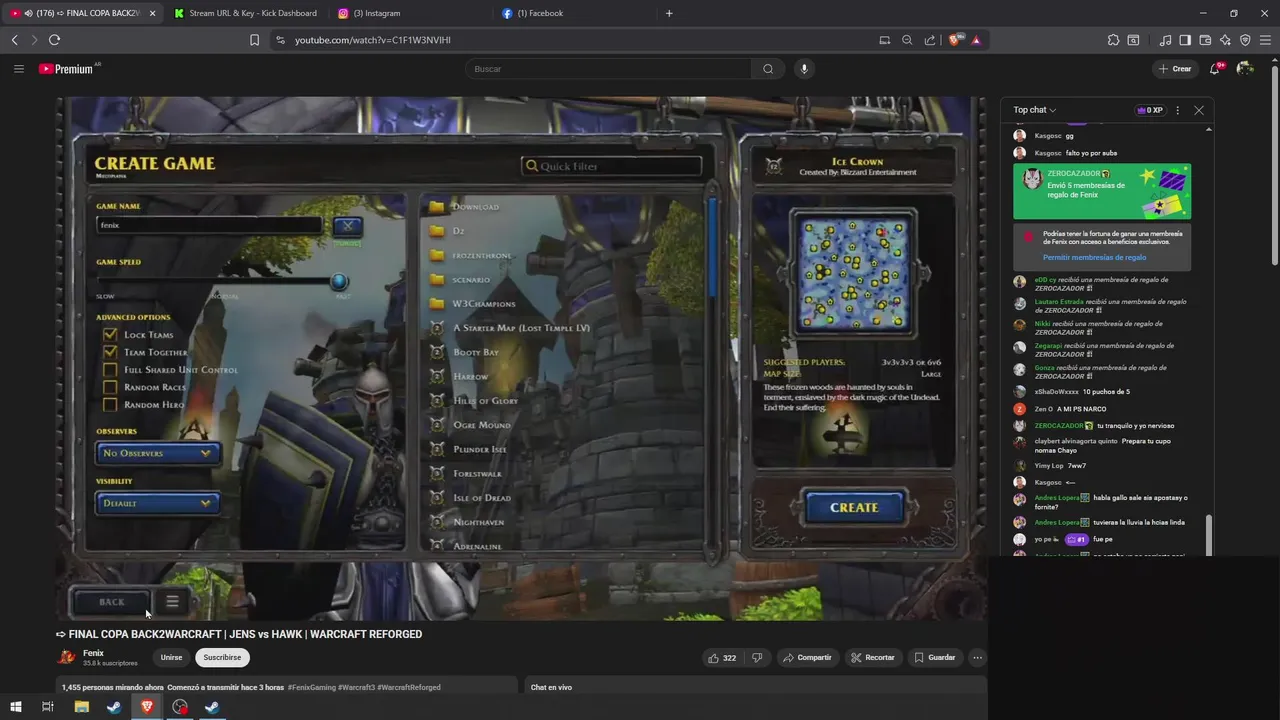Open the OBS recording taskbar icon
This screenshot has width=1280, height=720.
tap(180, 707)
